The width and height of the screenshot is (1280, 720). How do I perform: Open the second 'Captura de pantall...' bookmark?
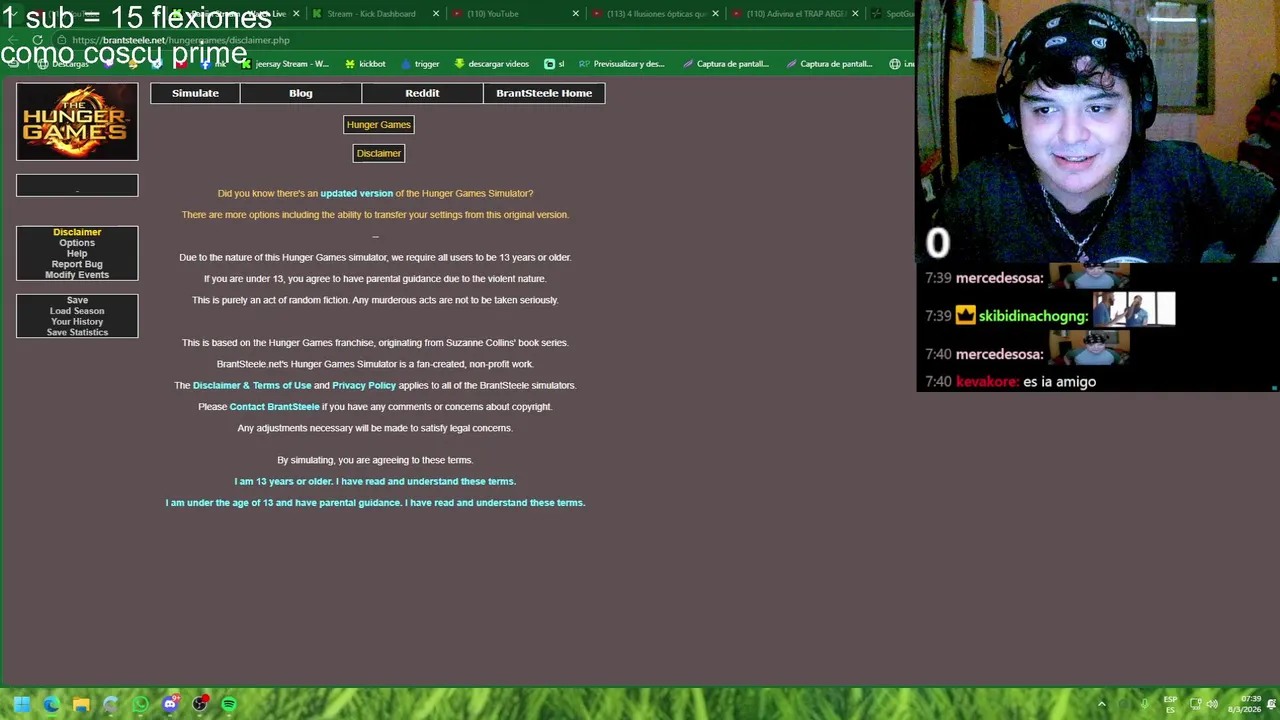pyautogui.click(x=830, y=64)
